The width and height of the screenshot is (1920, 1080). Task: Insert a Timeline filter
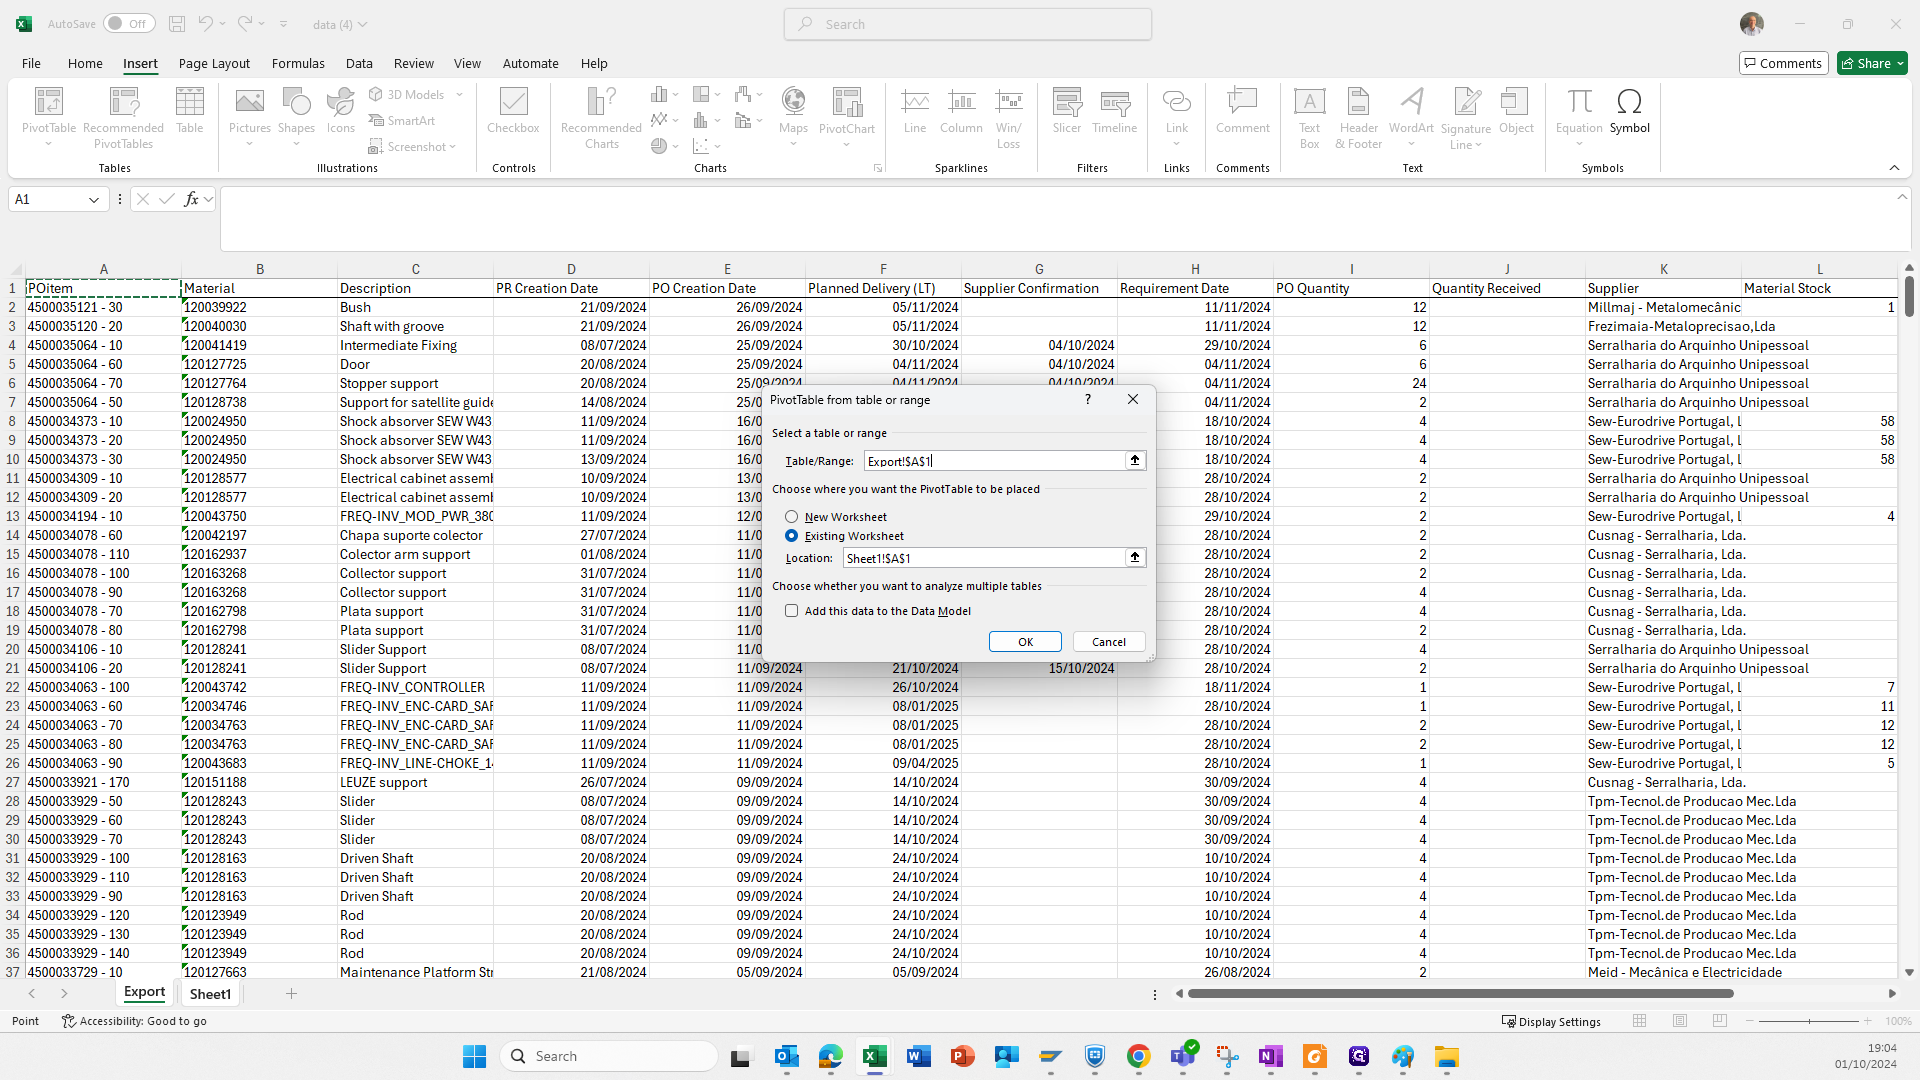(1114, 110)
